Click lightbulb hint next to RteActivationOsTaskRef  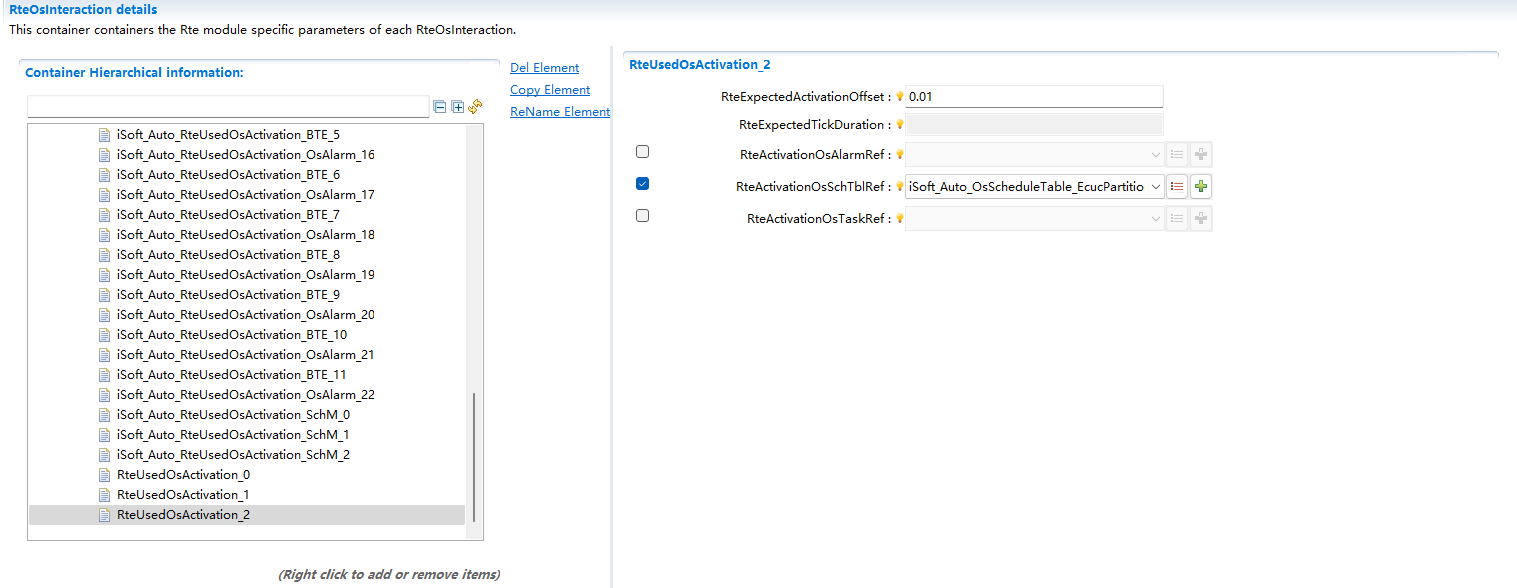pyautogui.click(x=899, y=219)
